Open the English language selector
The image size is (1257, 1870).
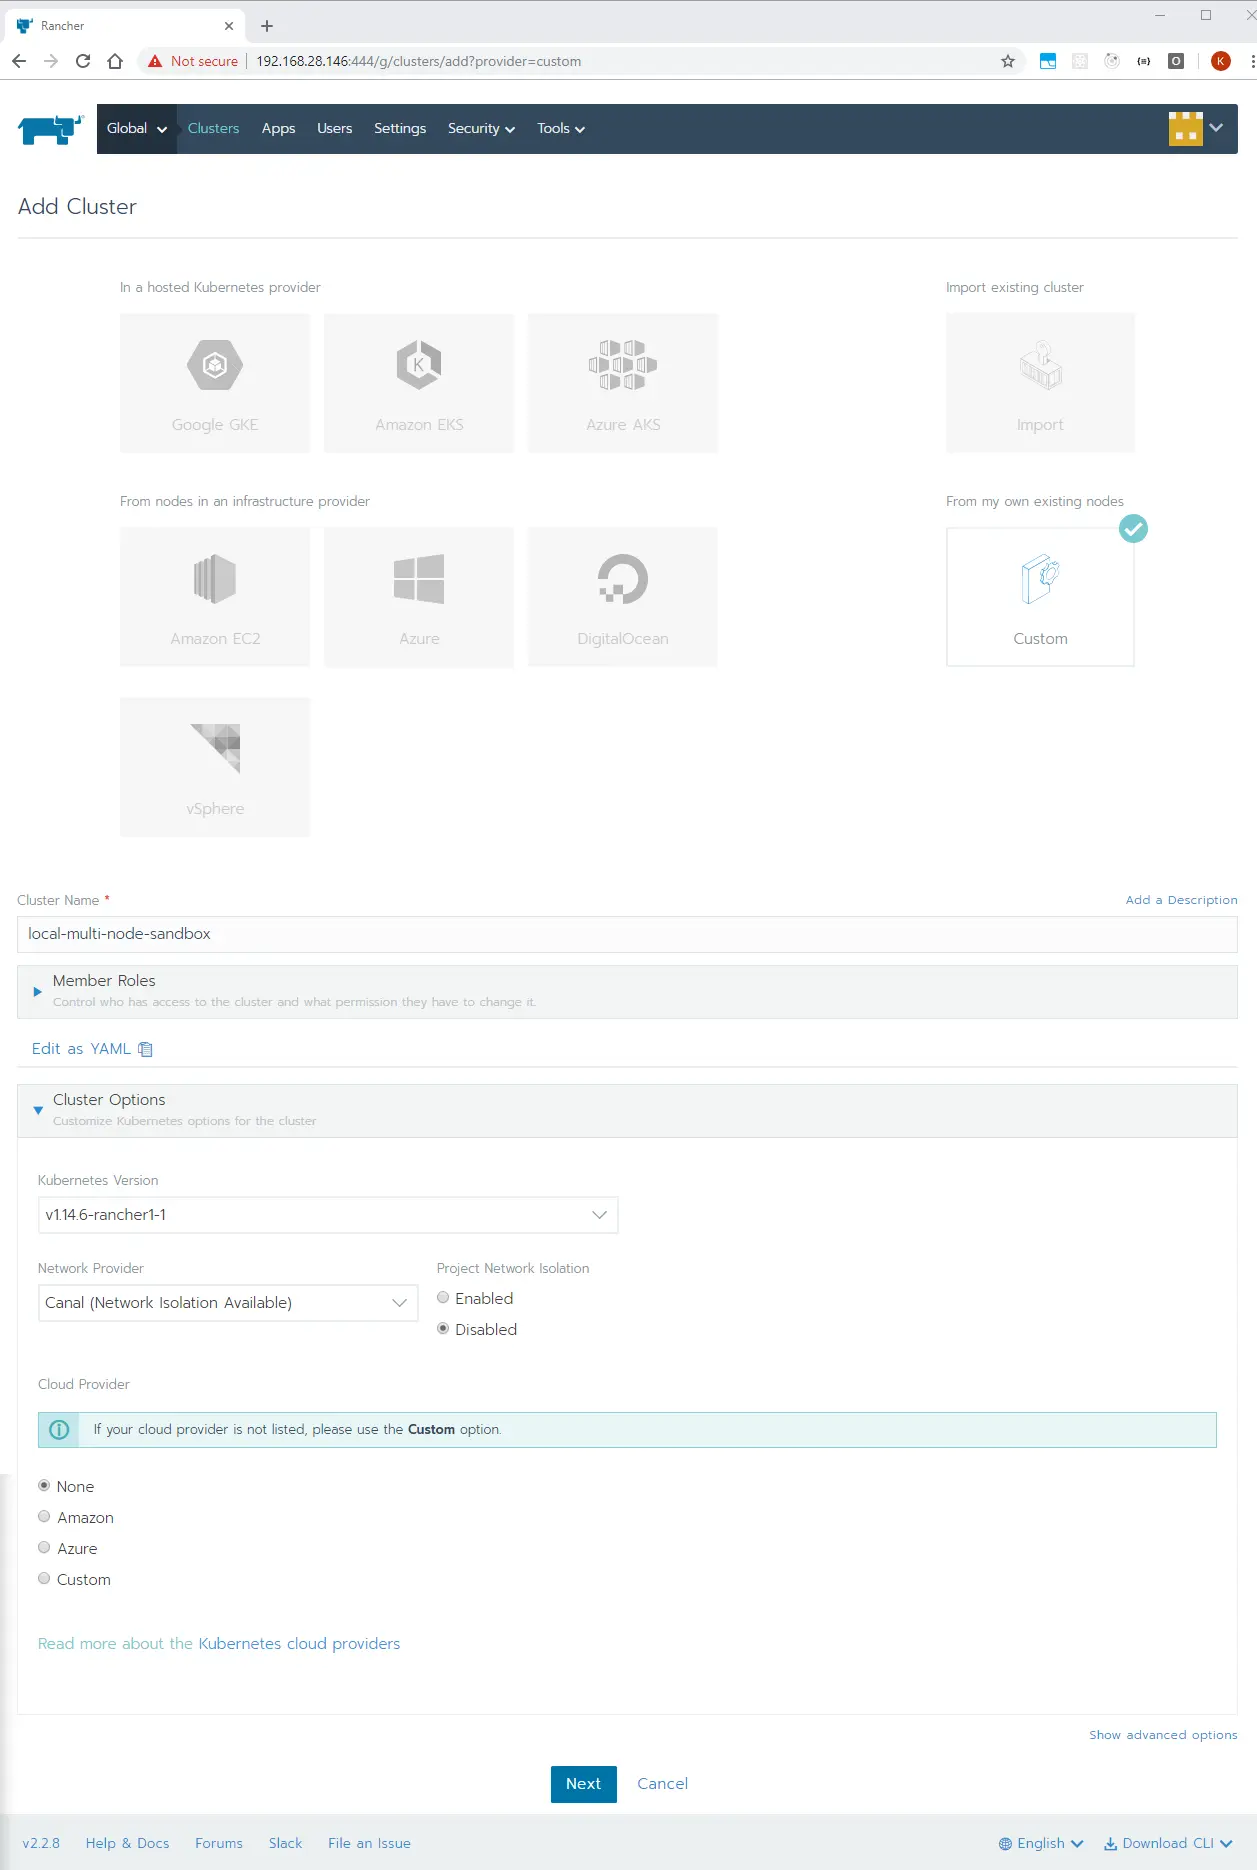click(x=1041, y=1843)
